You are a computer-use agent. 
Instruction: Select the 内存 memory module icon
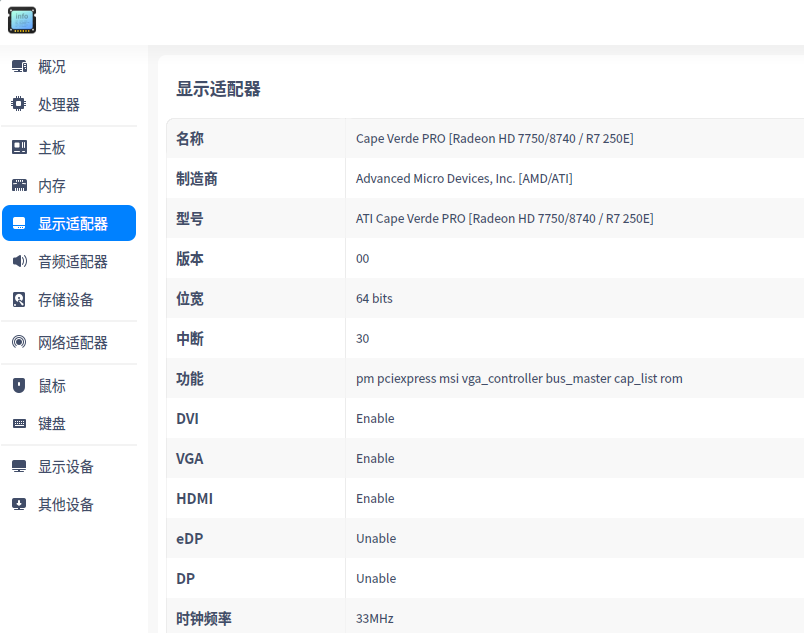click(18, 185)
